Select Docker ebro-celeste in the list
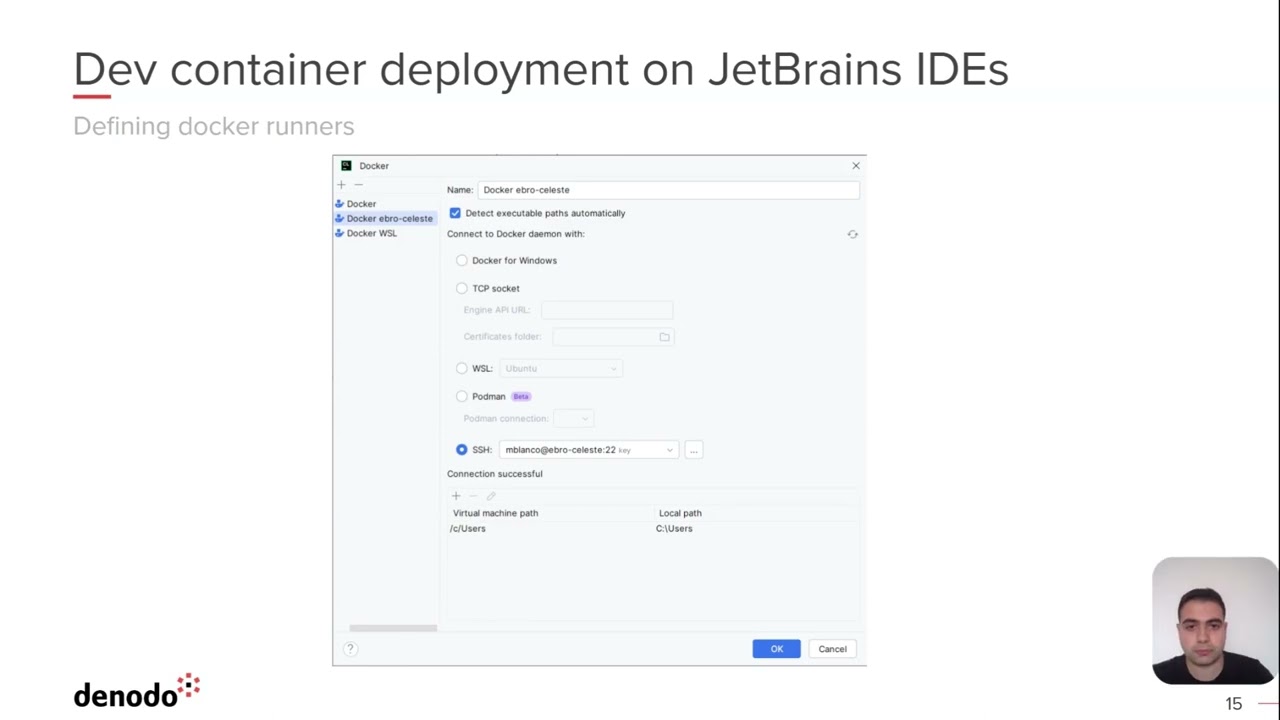The width and height of the screenshot is (1280, 720). pyautogui.click(x=385, y=218)
